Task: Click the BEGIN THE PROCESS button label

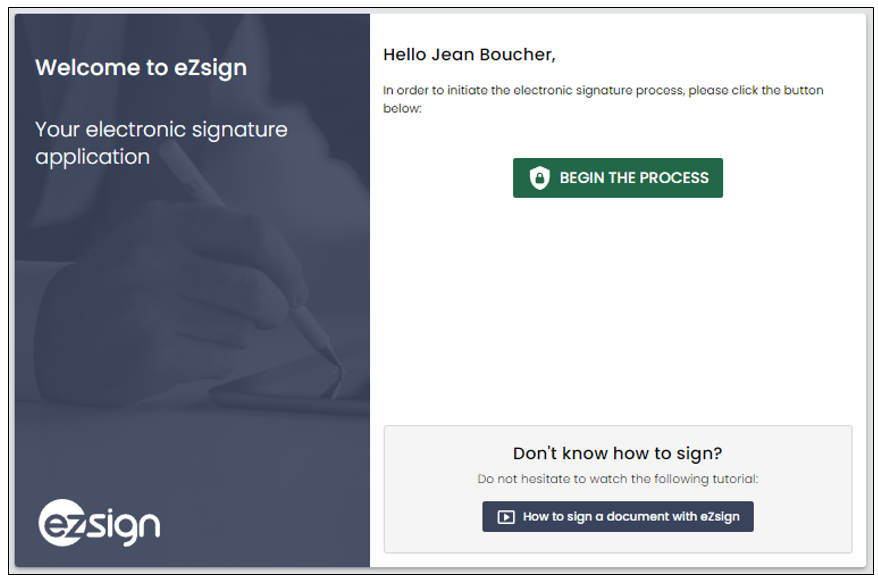Action: (634, 178)
